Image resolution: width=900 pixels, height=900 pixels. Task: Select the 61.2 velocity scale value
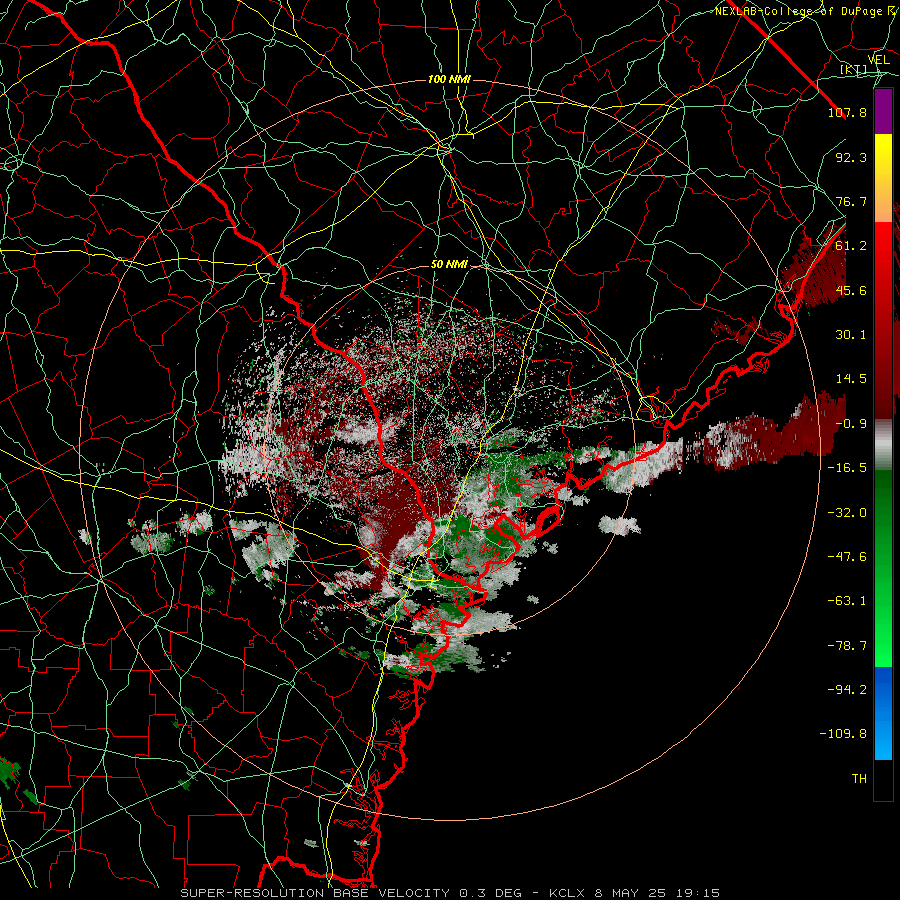point(851,246)
